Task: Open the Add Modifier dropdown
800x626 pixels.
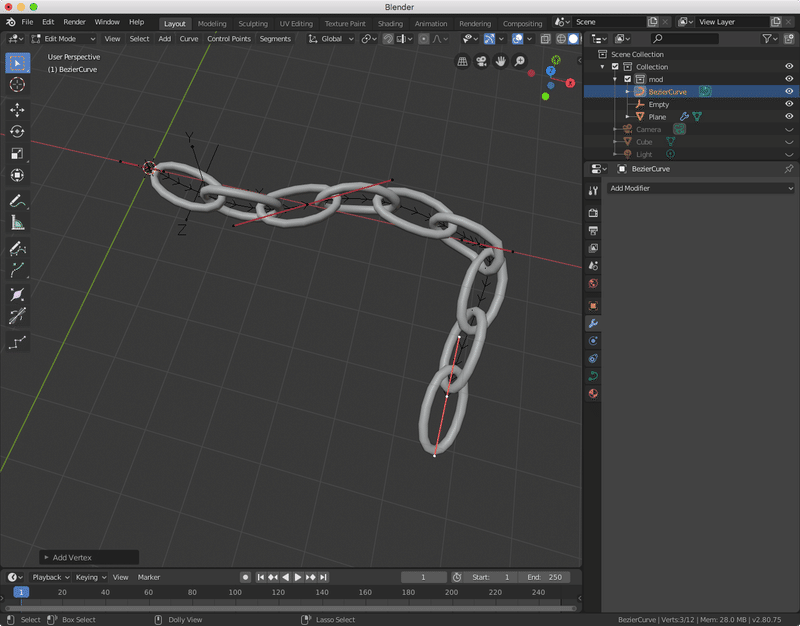Action: (x=701, y=188)
